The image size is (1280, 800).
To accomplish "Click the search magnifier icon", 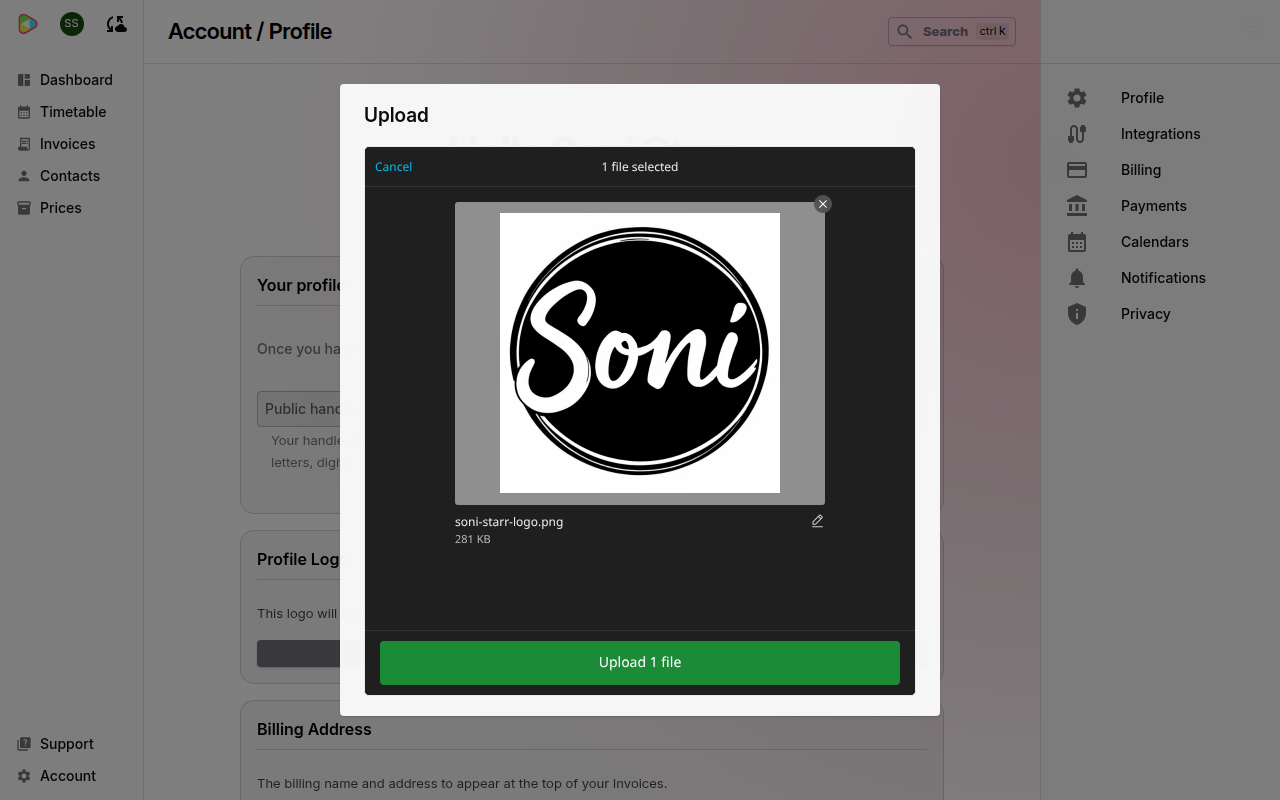I will (x=904, y=32).
